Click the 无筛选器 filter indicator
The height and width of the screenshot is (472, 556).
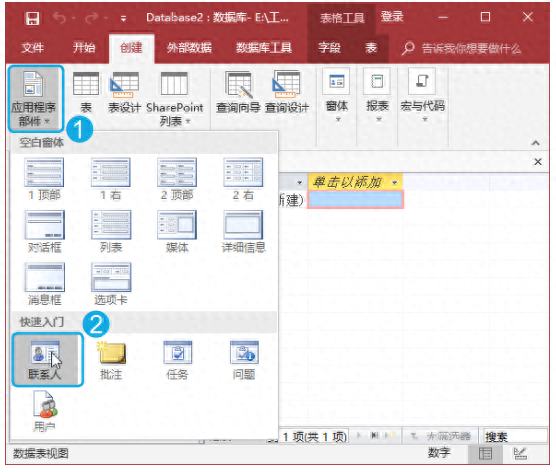[441, 436]
